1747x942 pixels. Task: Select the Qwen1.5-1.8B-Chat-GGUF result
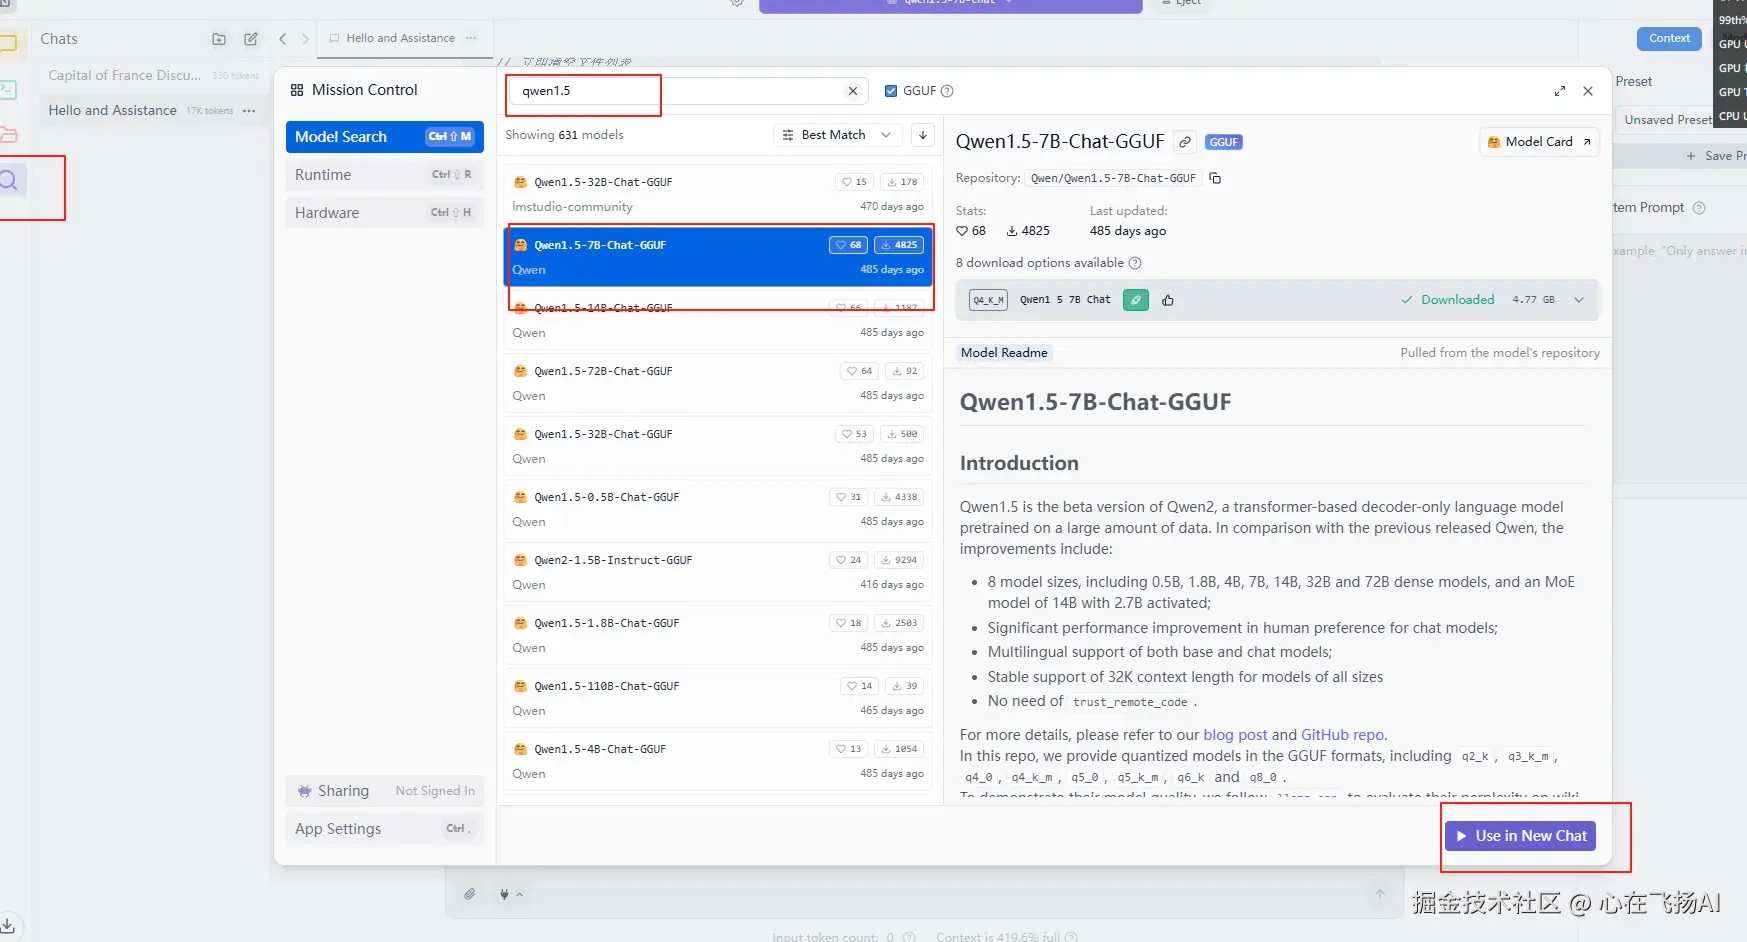pyautogui.click(x=718, y=635)
